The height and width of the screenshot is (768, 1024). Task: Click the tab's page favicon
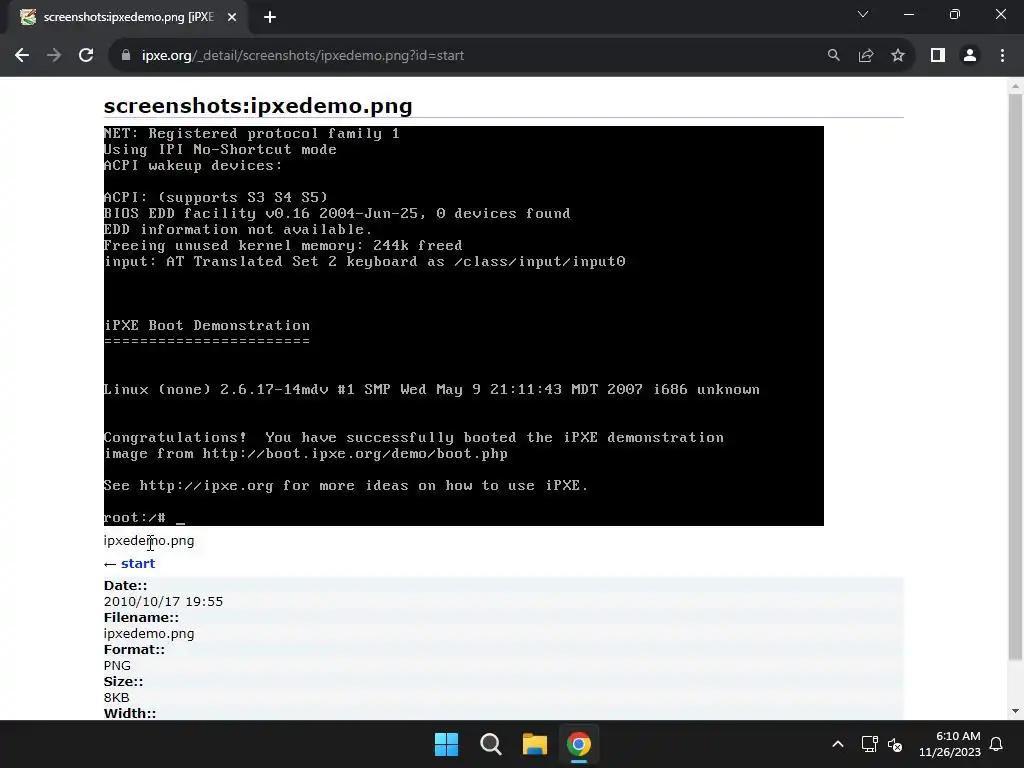pyautogui.click(x=28, y=18)
